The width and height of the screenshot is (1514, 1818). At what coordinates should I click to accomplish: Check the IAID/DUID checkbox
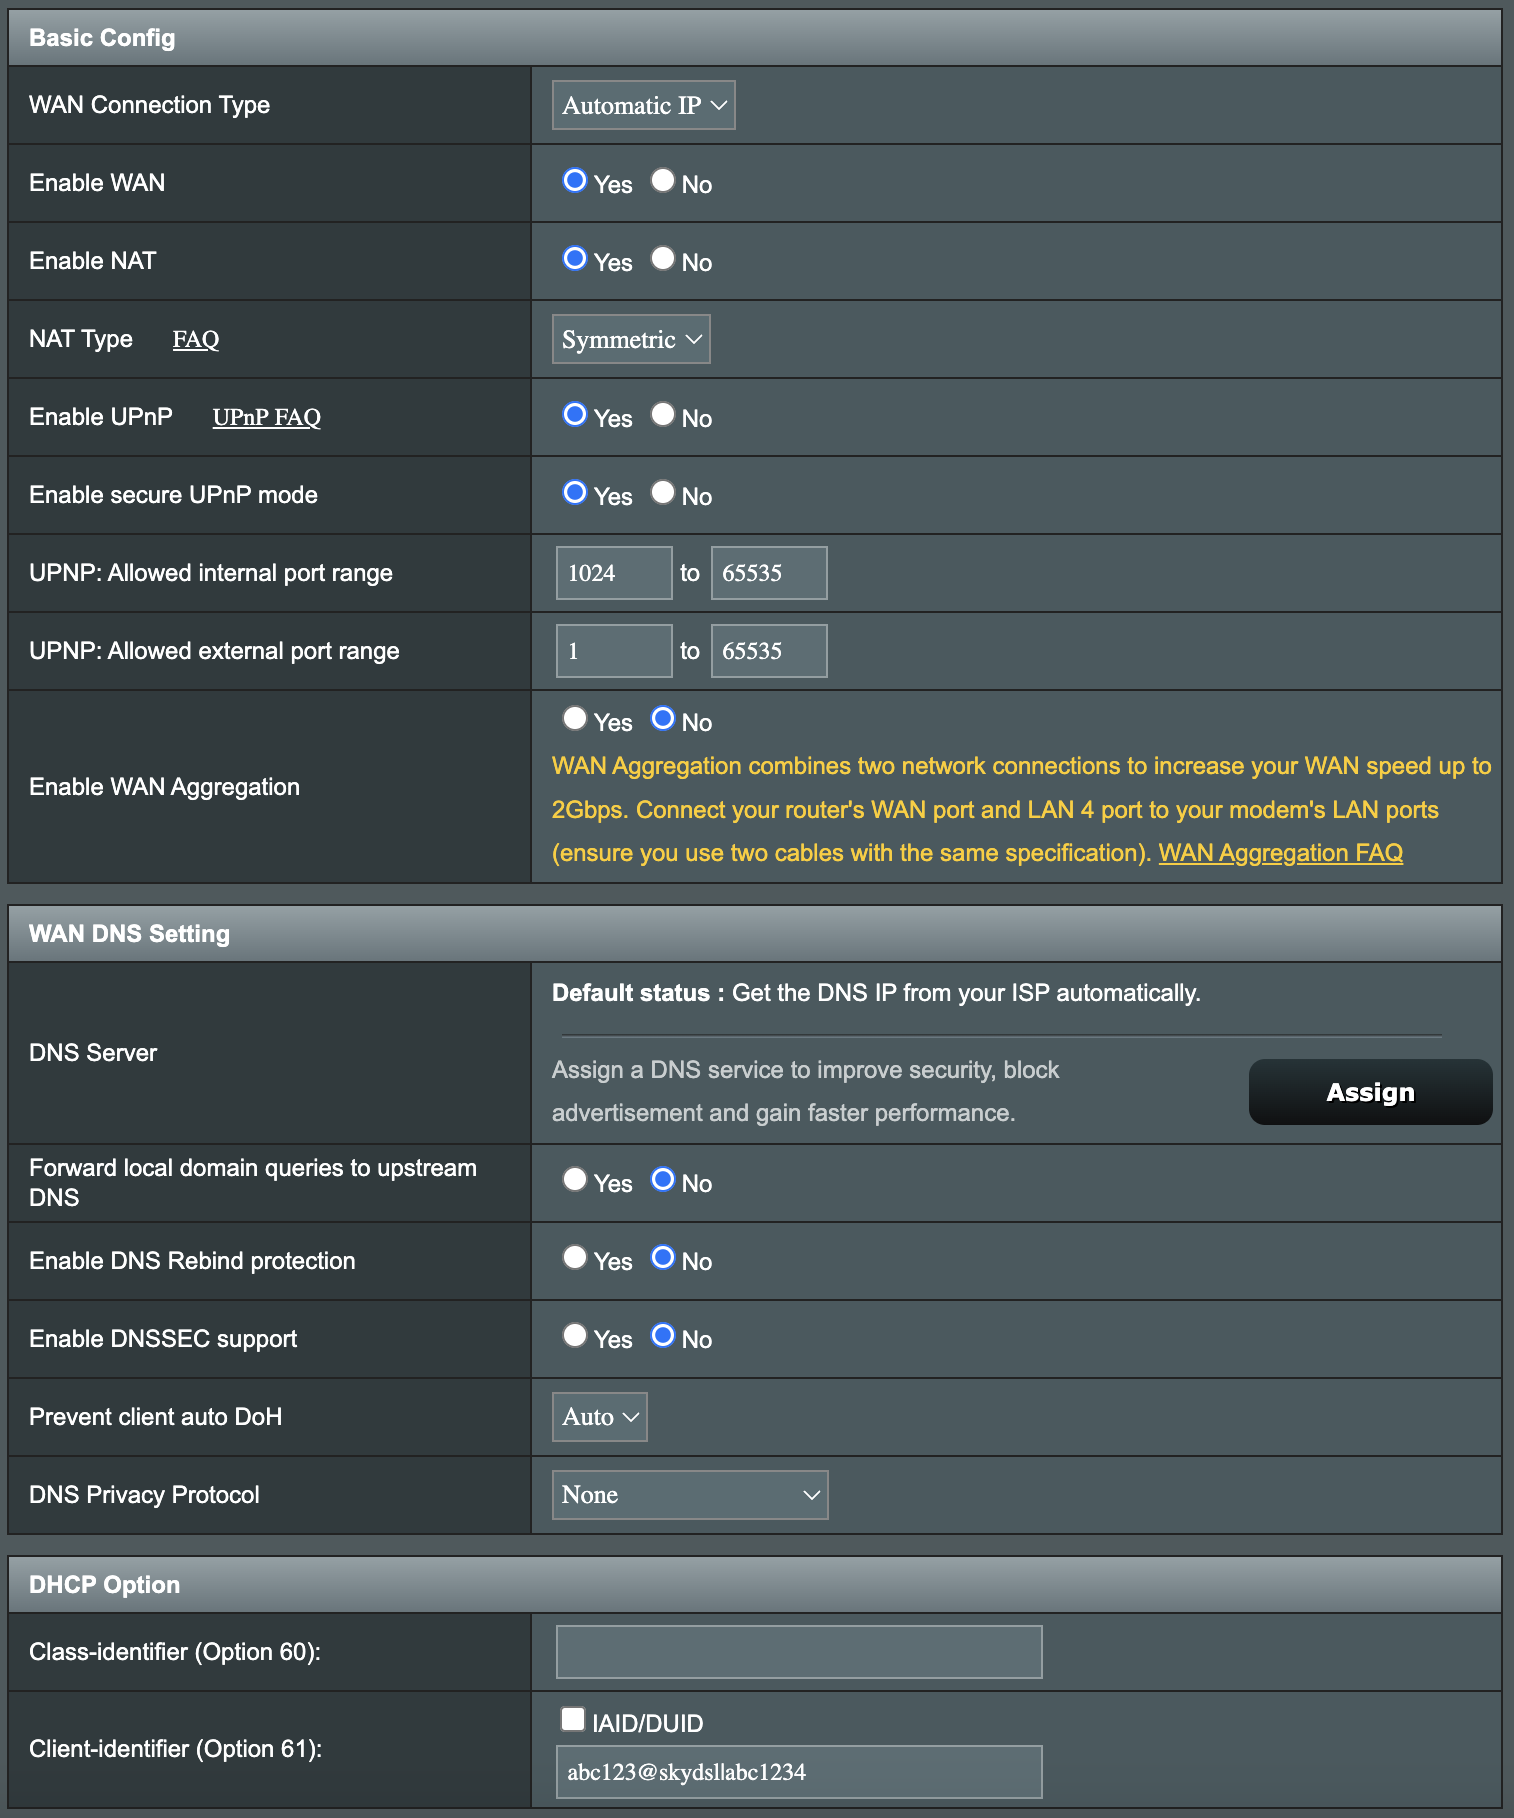pyautogui.click(x=573, y=1720)
